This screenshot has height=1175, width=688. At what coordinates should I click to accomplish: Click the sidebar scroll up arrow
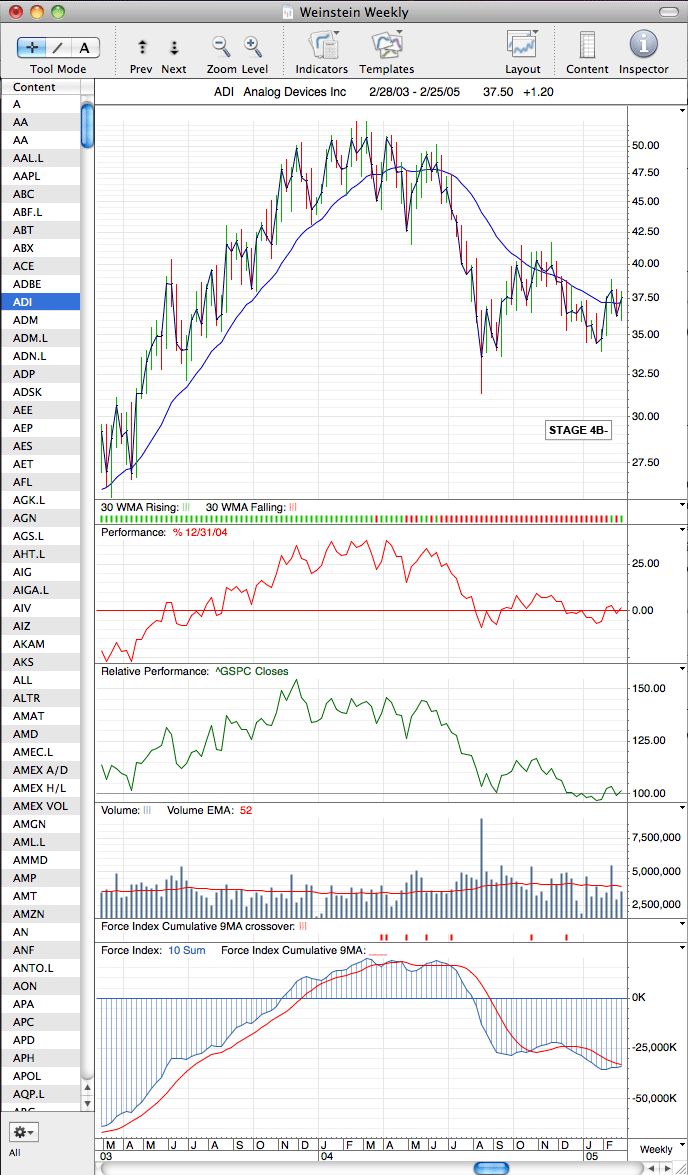coord(87,1087)
